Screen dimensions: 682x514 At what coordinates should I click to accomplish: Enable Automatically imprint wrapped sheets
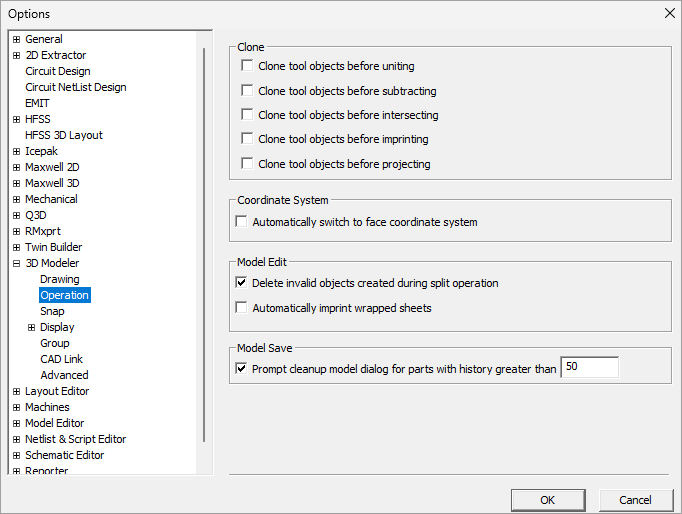[x=241, y=307]
